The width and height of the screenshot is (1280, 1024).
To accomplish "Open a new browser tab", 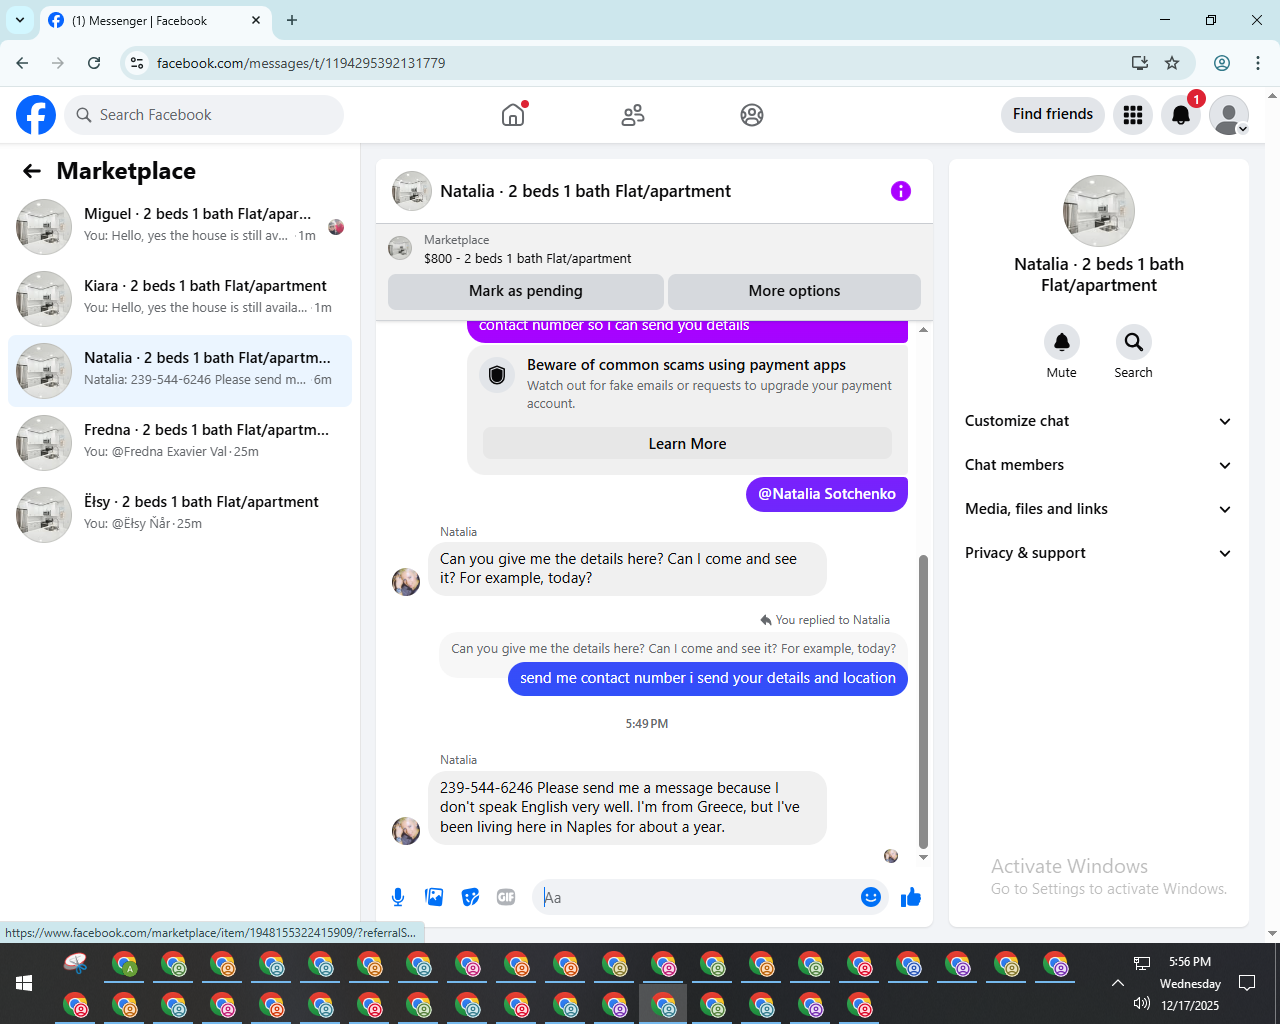I will [x=292, y=20].
